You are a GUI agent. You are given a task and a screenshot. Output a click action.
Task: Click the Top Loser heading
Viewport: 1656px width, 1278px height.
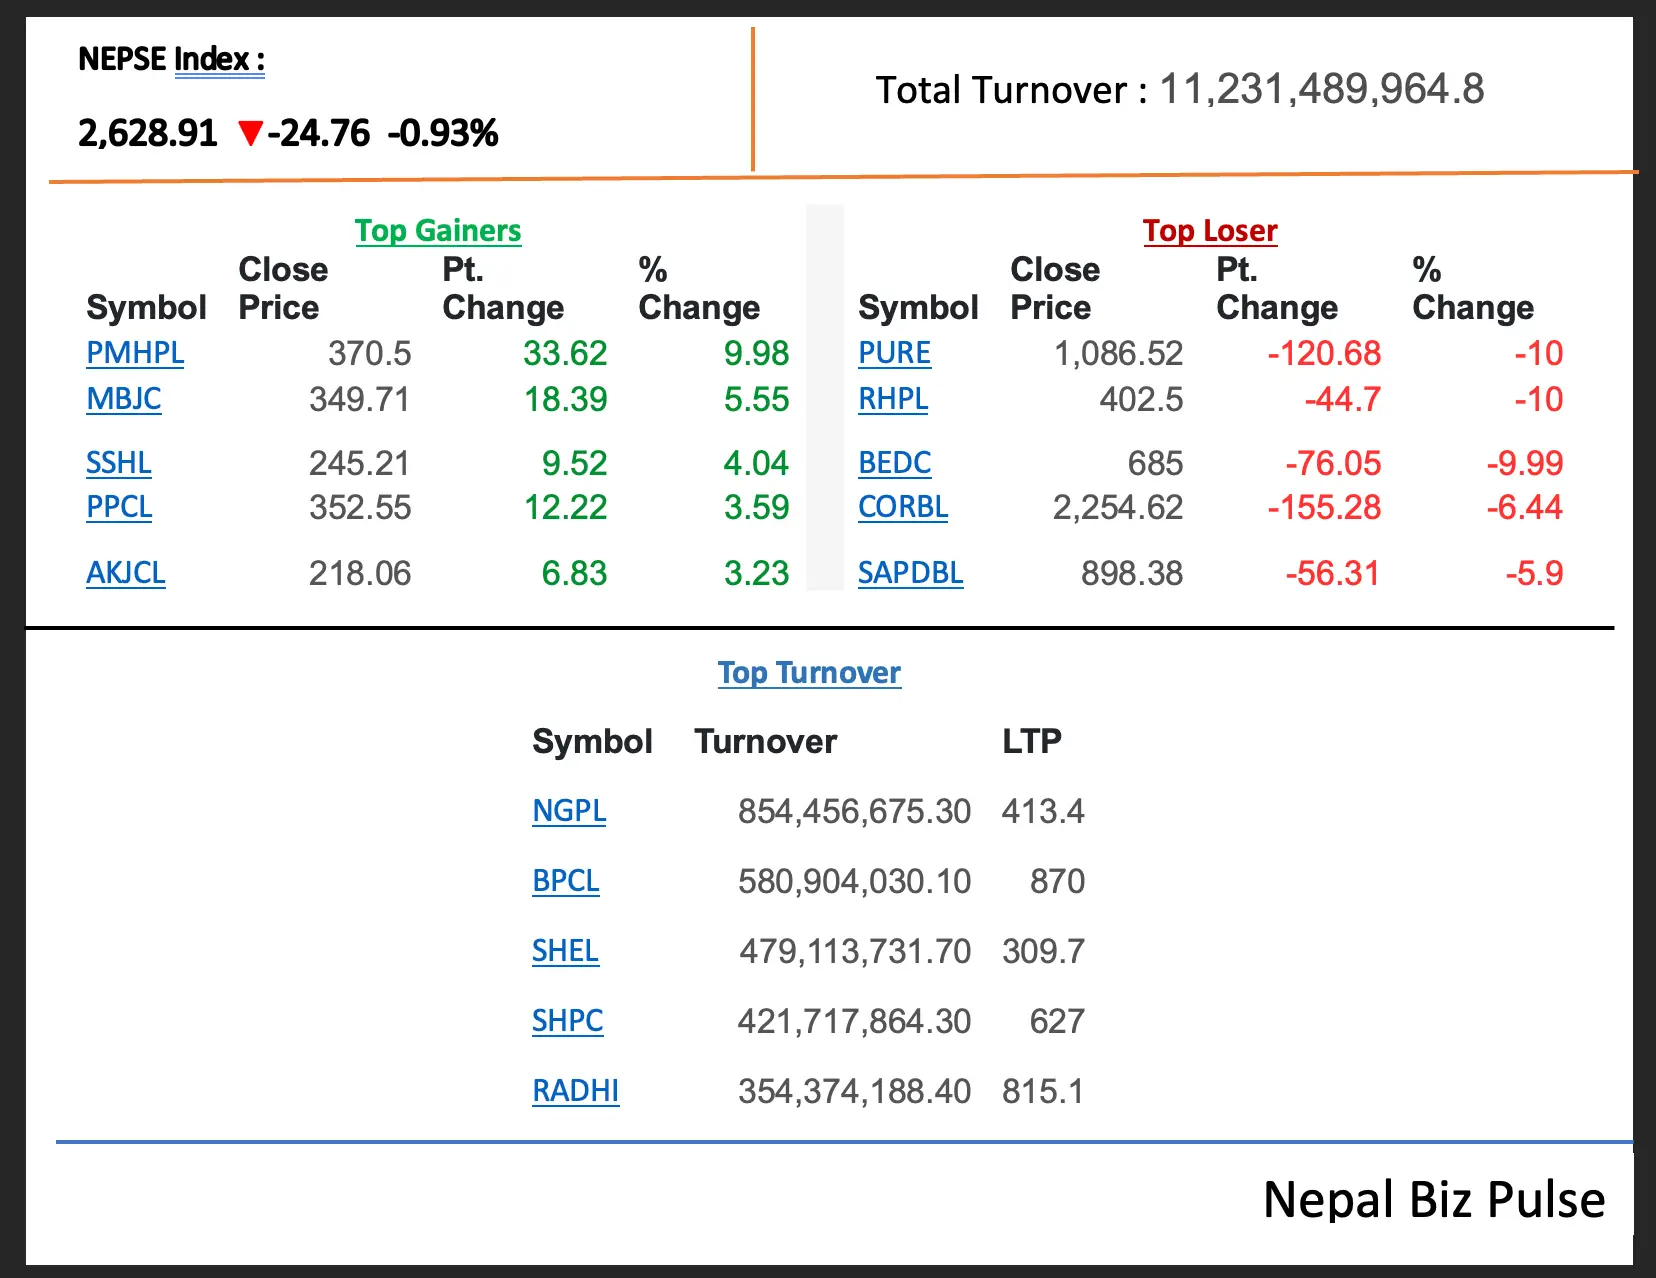(x=1209, y=231)
